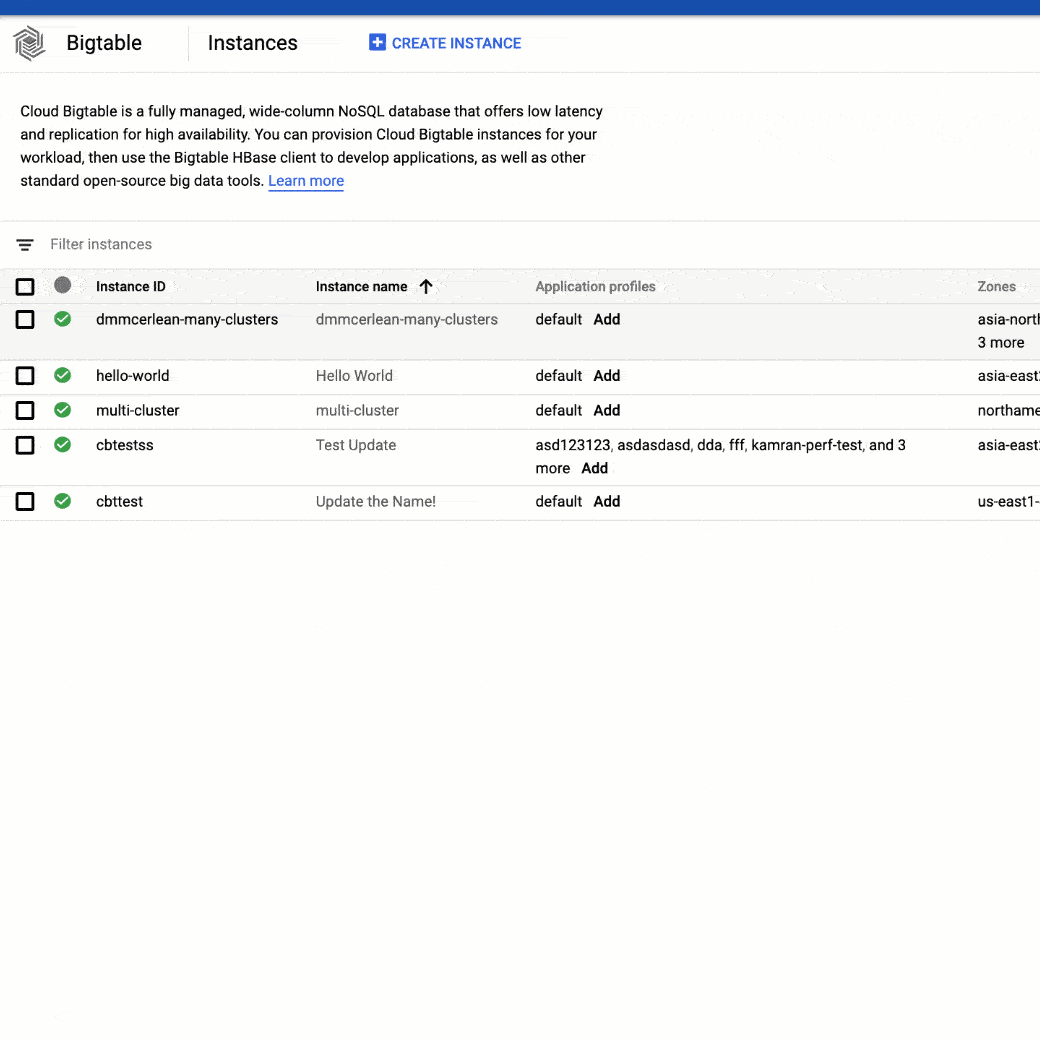Open the cbttest instance ID link
Image resolution: width=1040 pixels, height=1040 pixels.
pos(119,501)
